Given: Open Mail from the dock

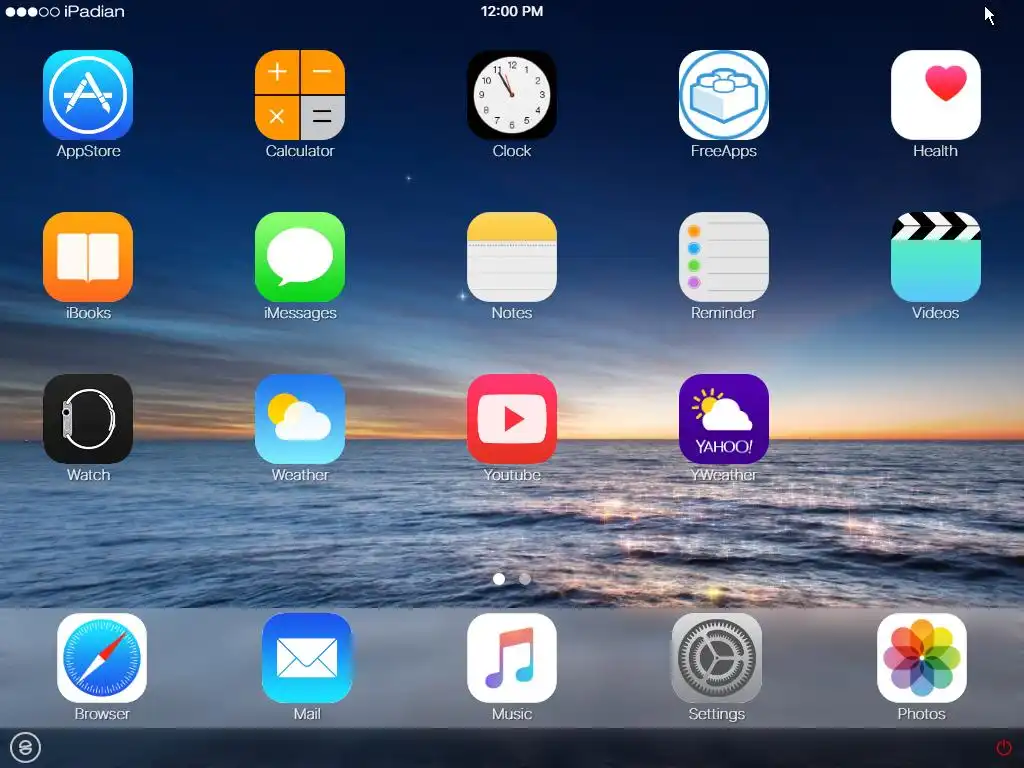Looking at the screenshot, I should (307, 658).
